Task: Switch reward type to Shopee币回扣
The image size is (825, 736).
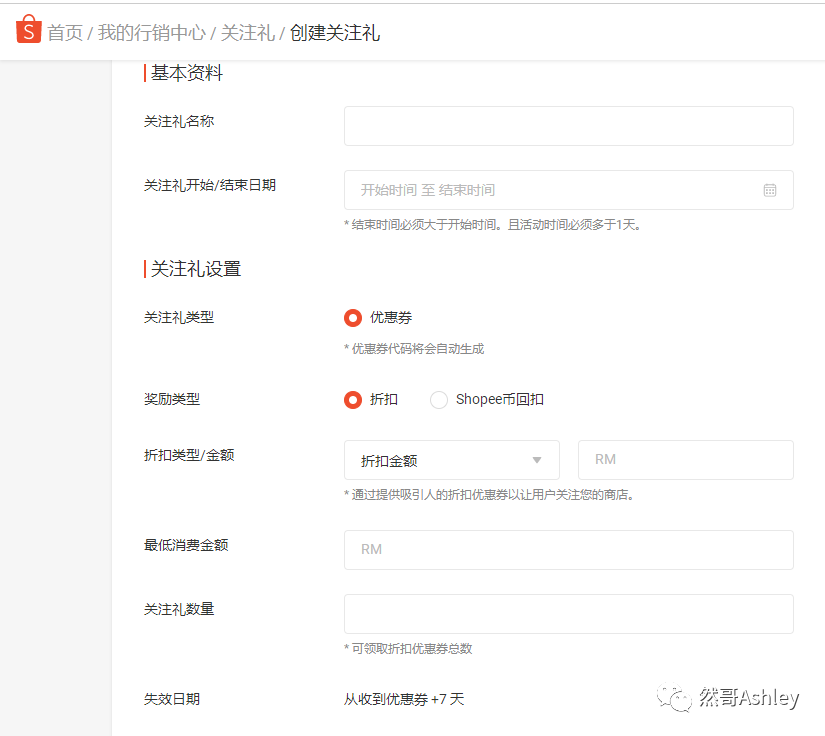Action: tap(438, 399)
